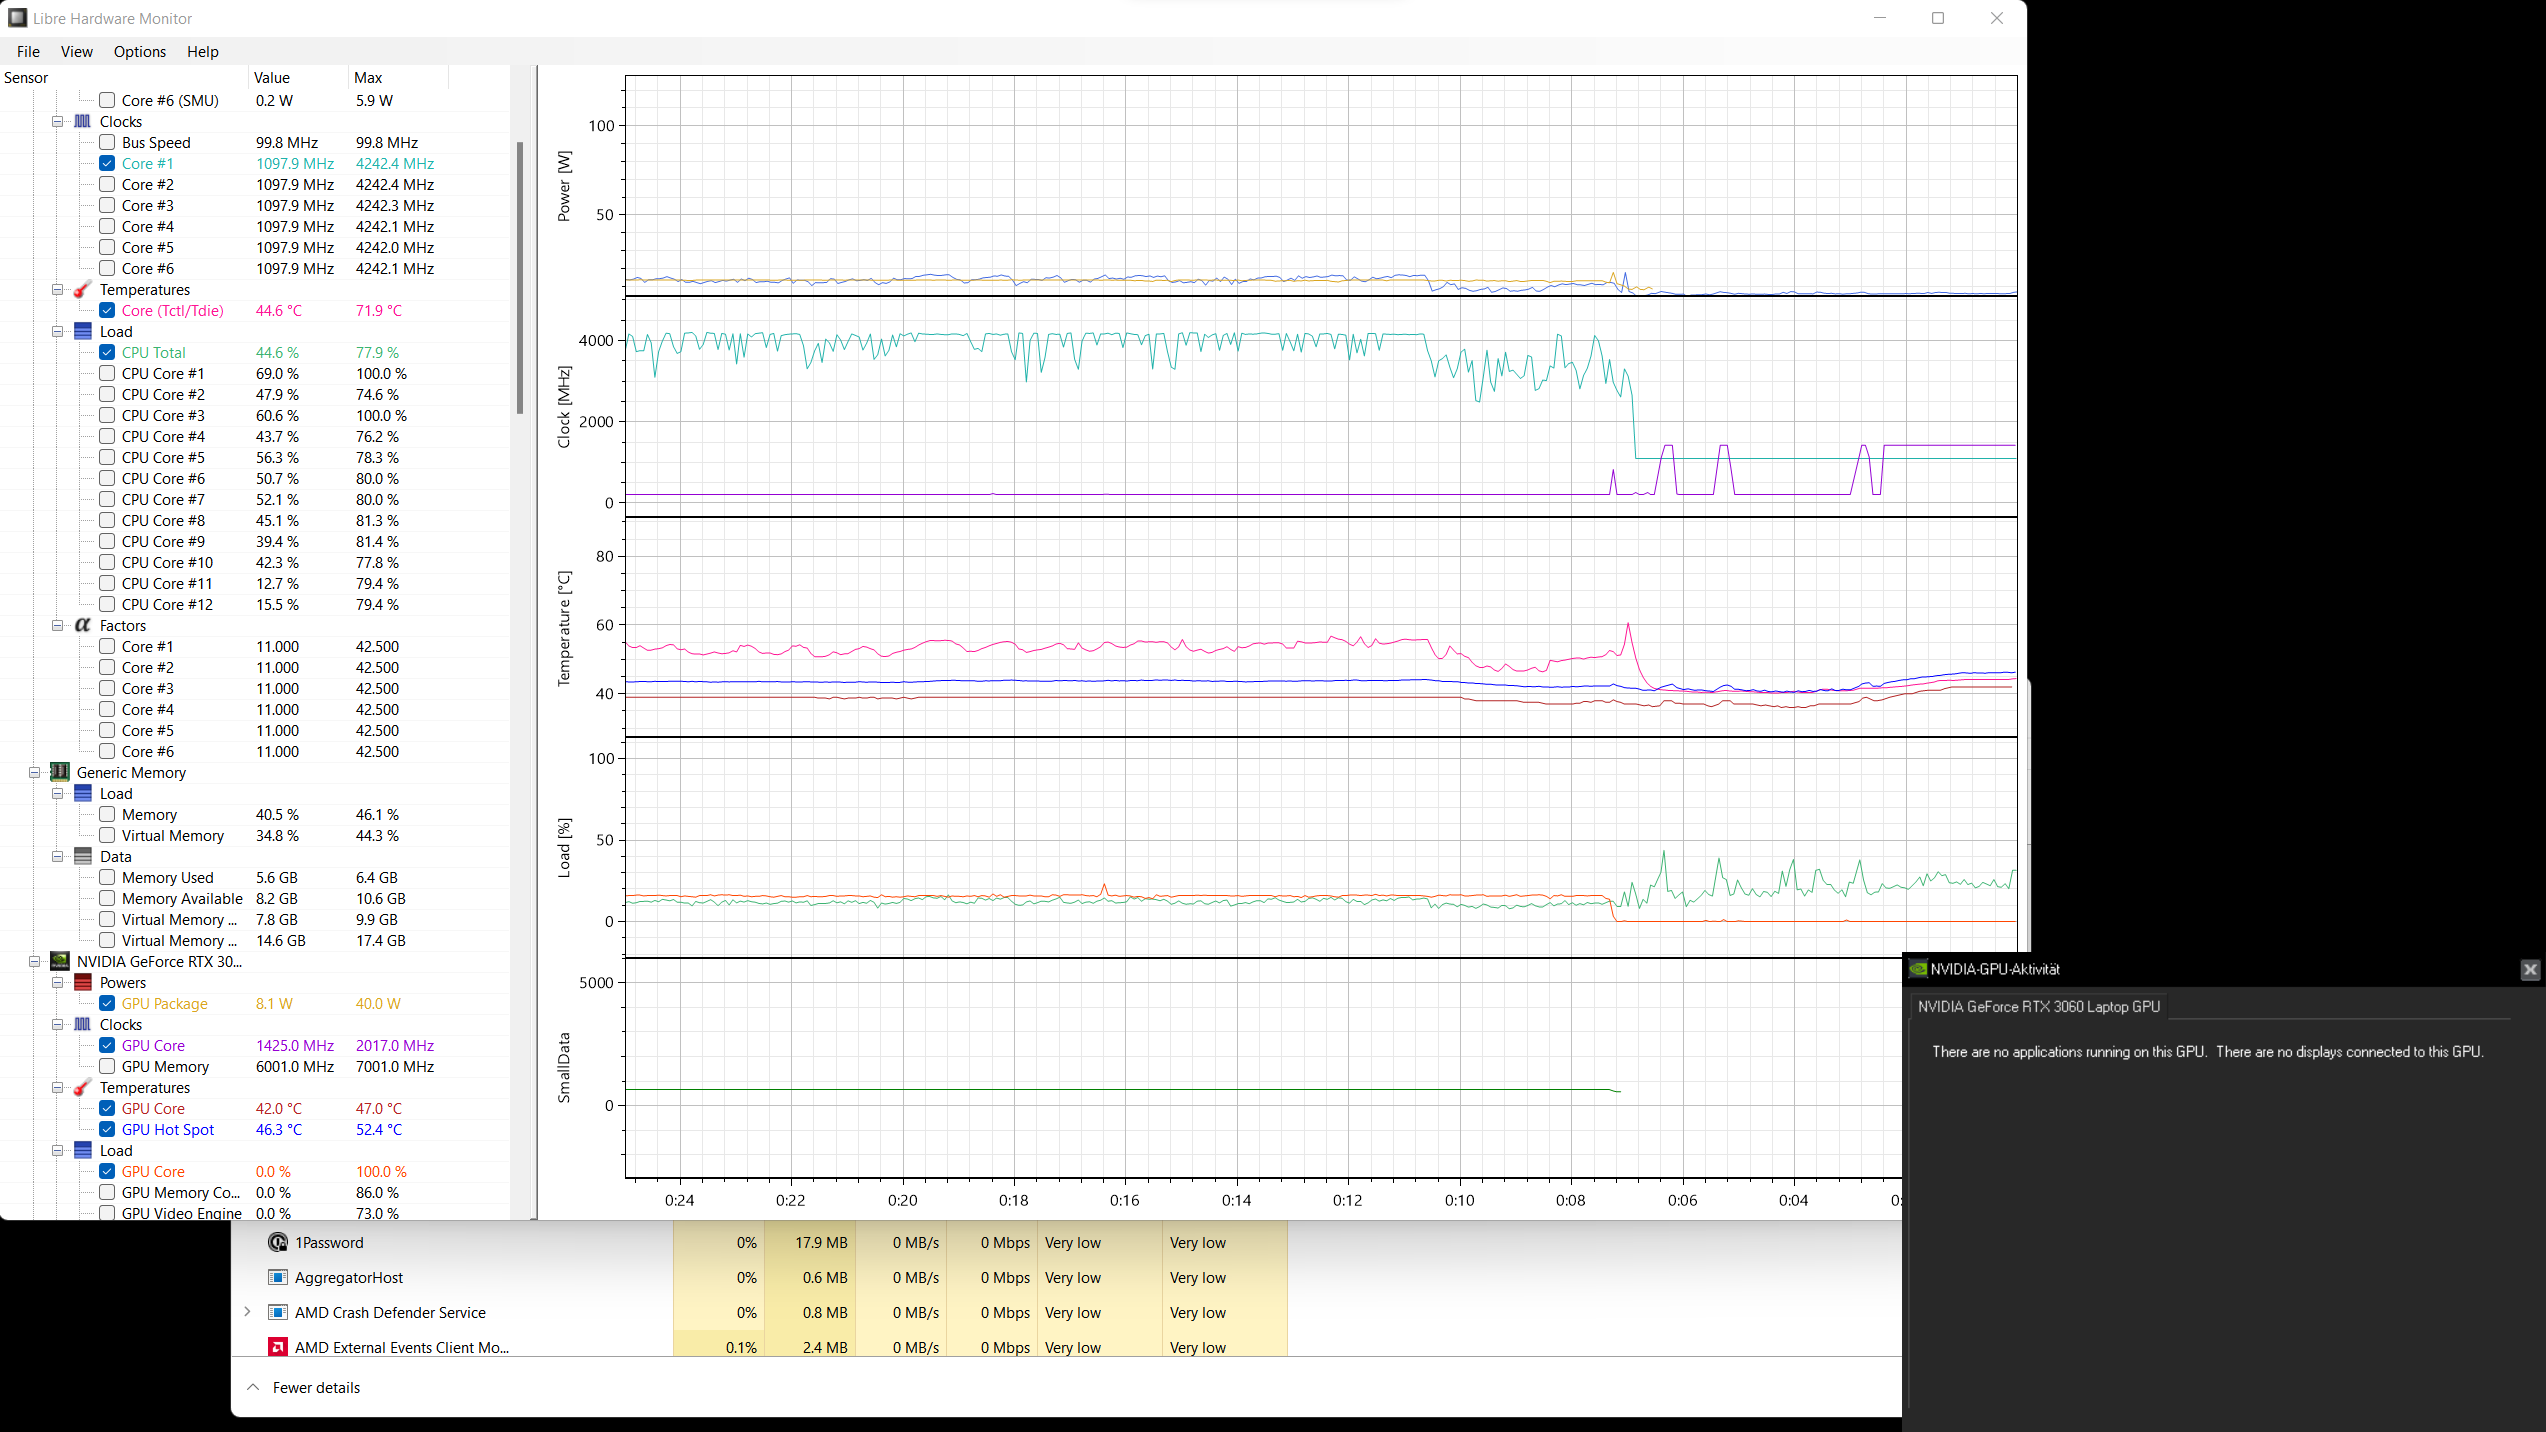Click the 1Password process icon
2546x1432 pixels.
point(278,1242)
